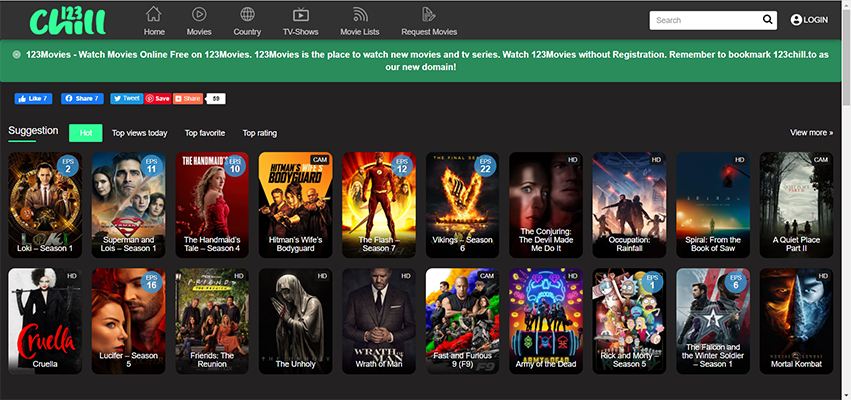Open the Cruella poster

click(45, 321)
